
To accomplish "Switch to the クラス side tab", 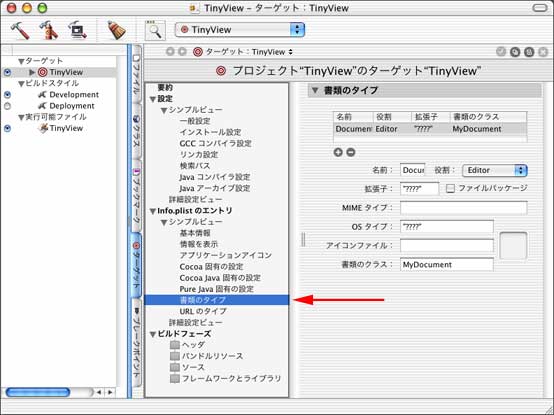I will (137, 131).
